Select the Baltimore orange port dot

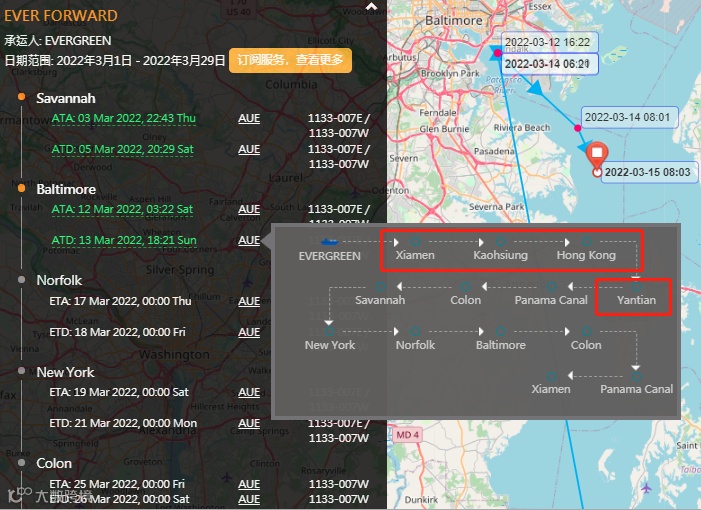21,188
